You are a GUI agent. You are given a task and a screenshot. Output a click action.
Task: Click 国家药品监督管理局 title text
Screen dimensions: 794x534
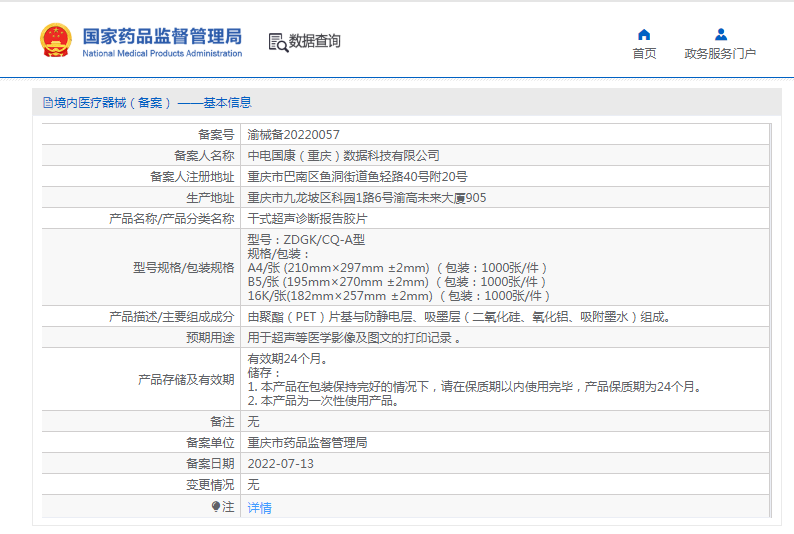162,36
